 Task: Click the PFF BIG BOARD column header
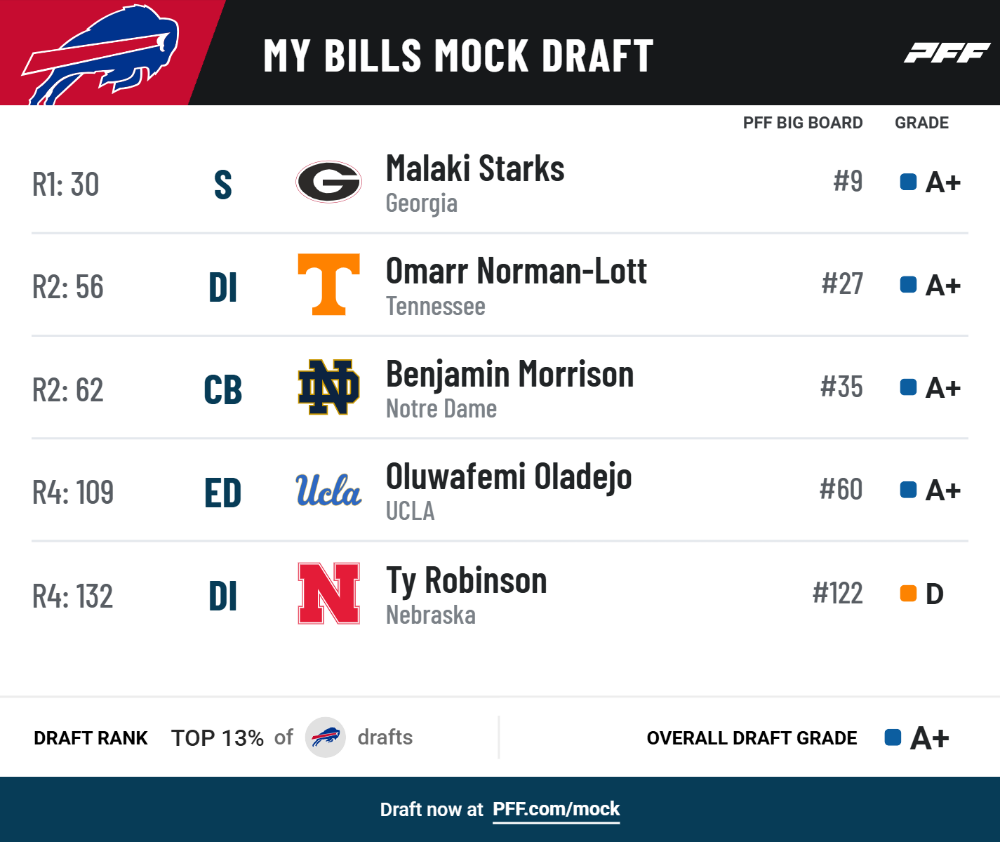pos(802,122)
